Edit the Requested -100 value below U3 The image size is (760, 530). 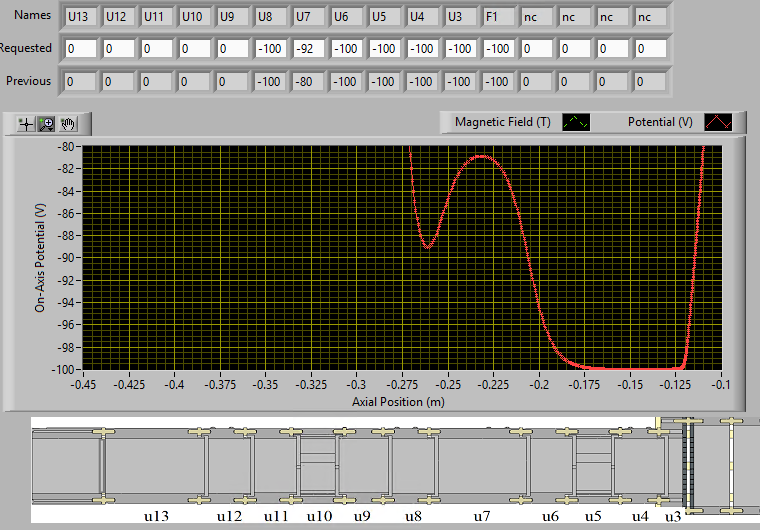tap(460, 48)
